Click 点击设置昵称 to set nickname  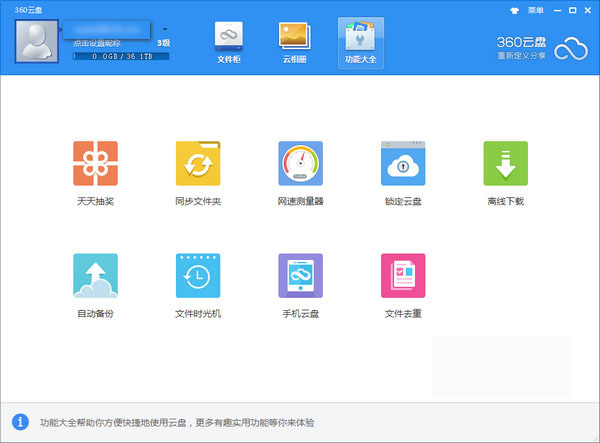pyautogui.click(x=97, y=44)
